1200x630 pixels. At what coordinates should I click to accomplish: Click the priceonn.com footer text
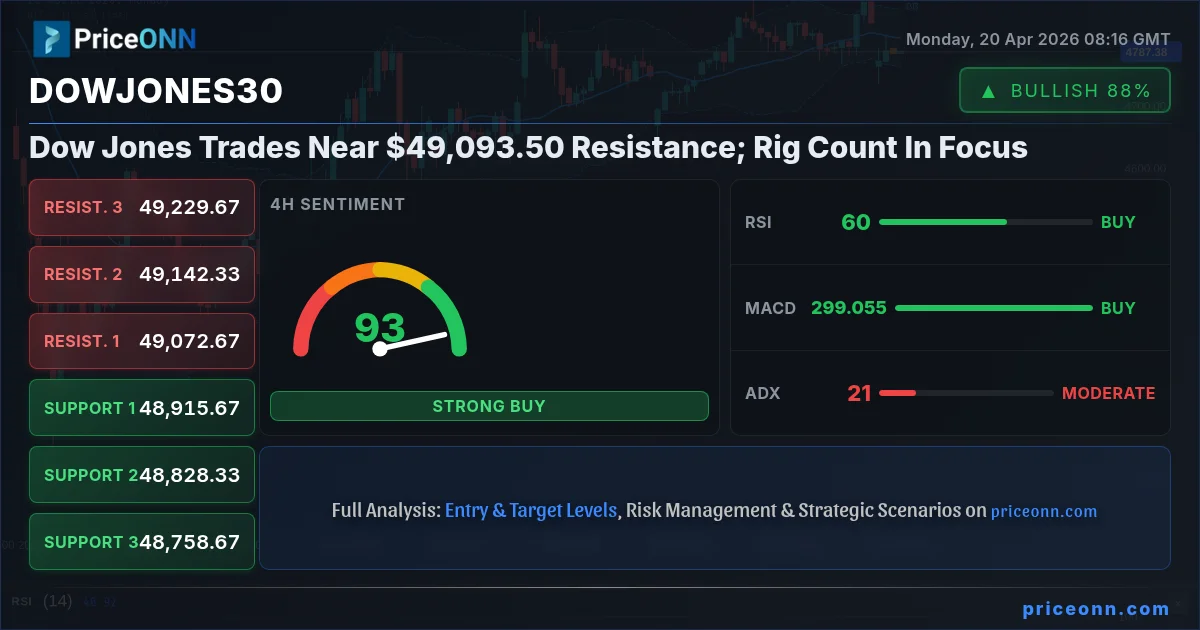[x=1096, y=608]
